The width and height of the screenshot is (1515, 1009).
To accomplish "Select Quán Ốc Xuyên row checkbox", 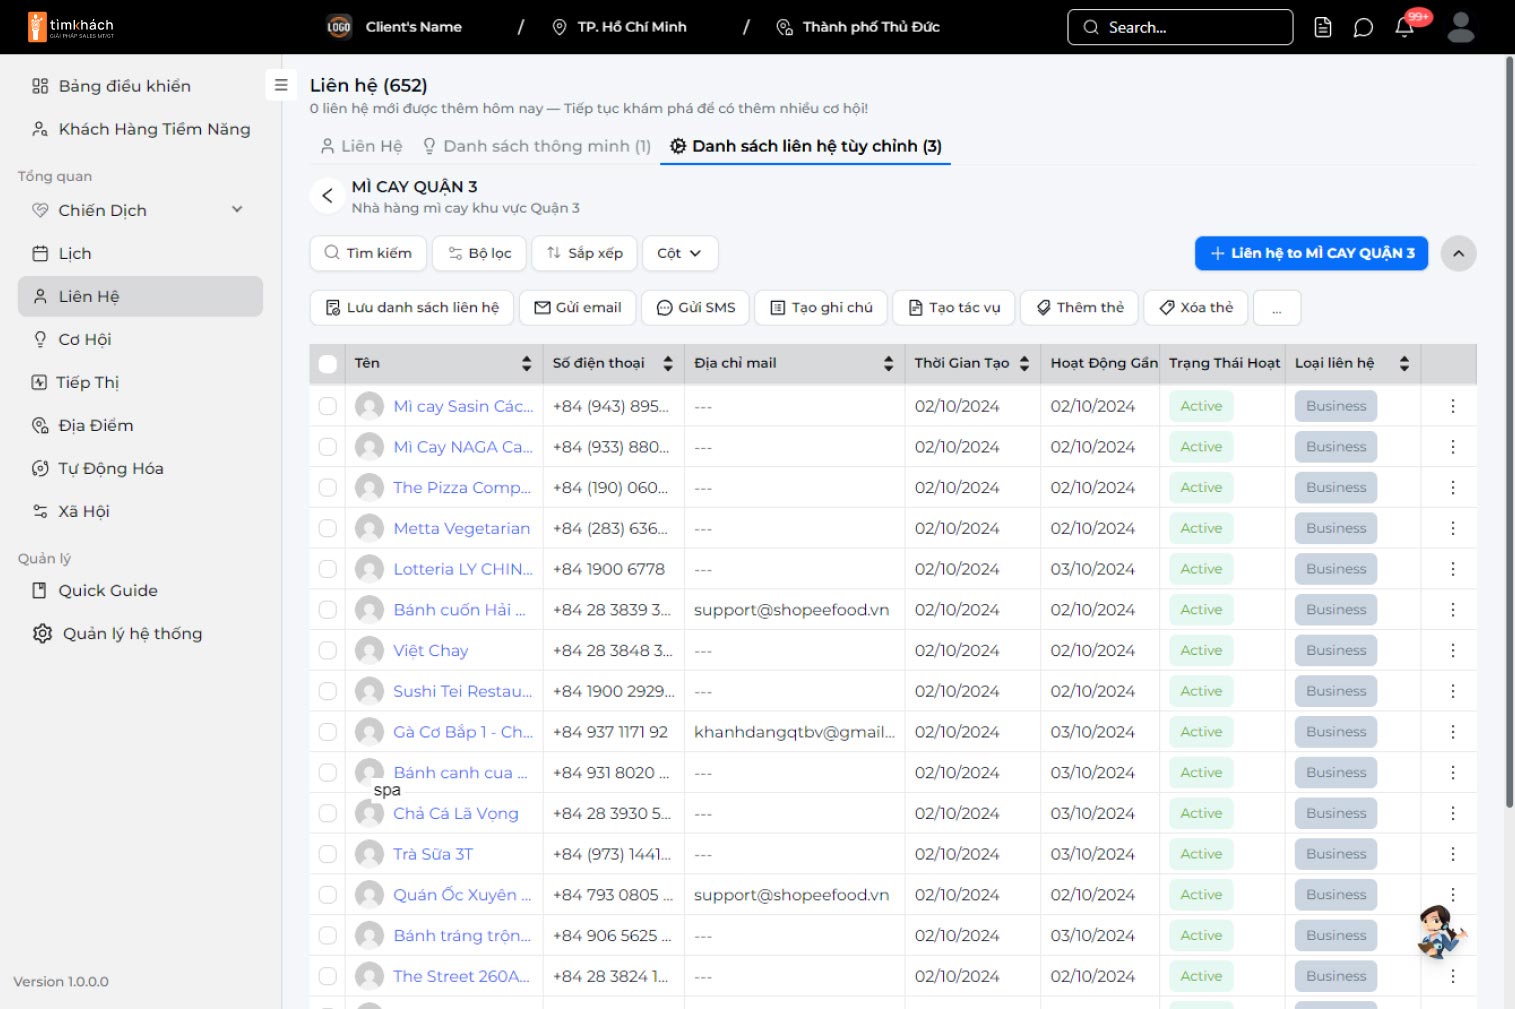I will coord(327,895).
